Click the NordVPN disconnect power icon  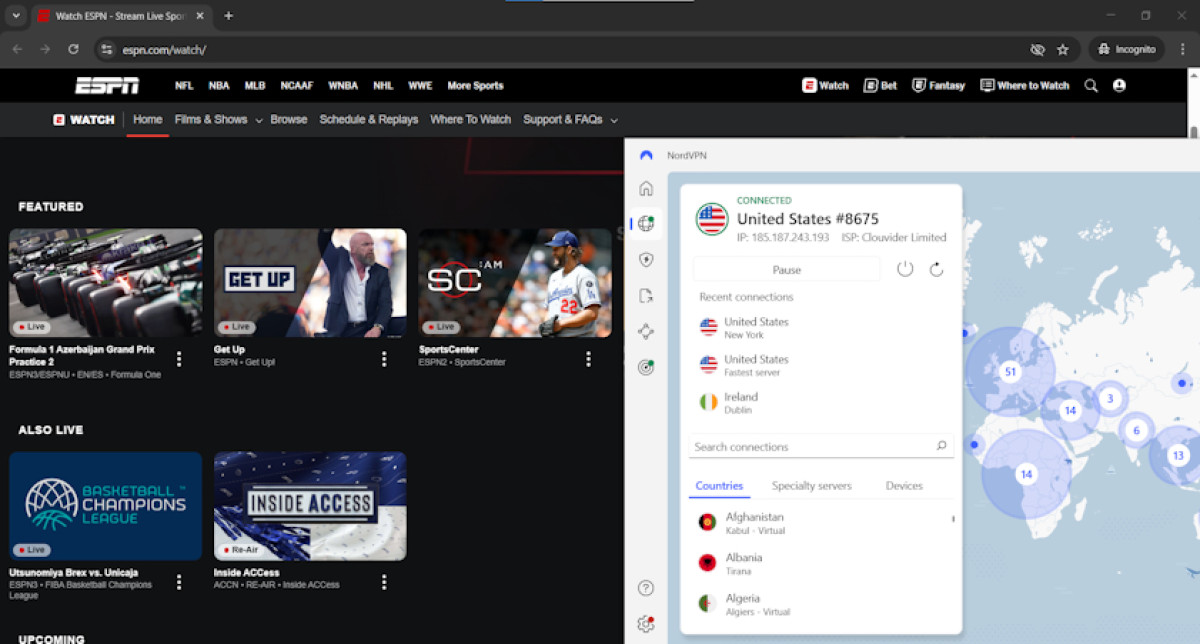[905, 269]
